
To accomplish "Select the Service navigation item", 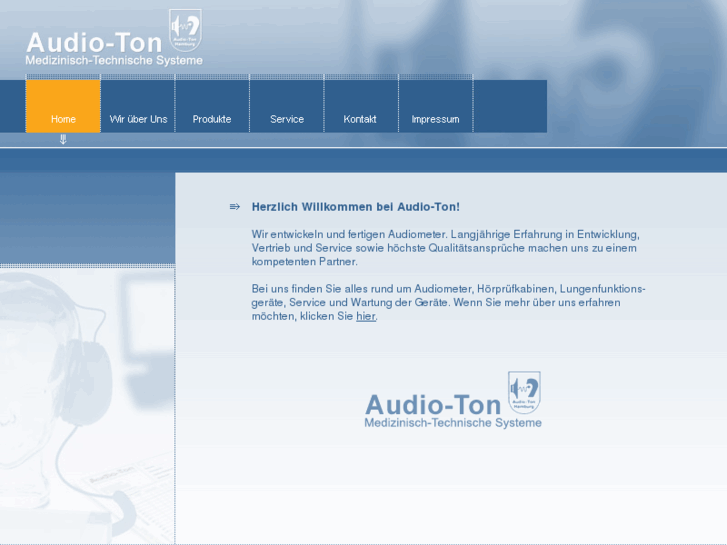I will (x=287, y=106).
